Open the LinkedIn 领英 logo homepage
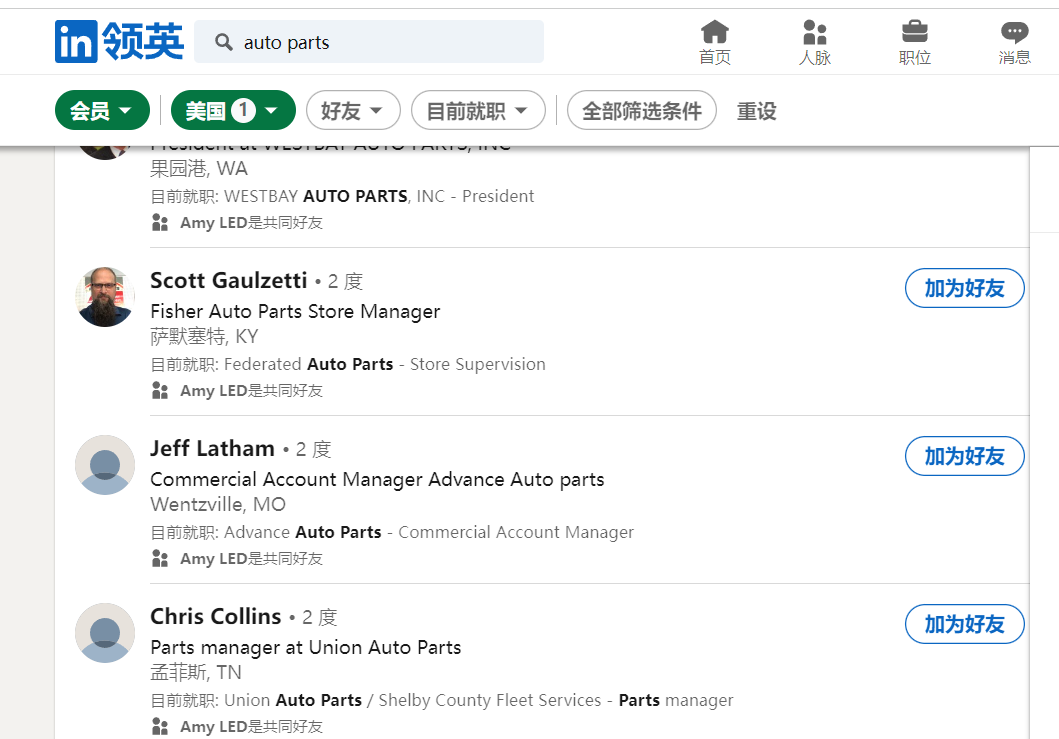This screenshot has height=739, width=1059. point(119,41)
